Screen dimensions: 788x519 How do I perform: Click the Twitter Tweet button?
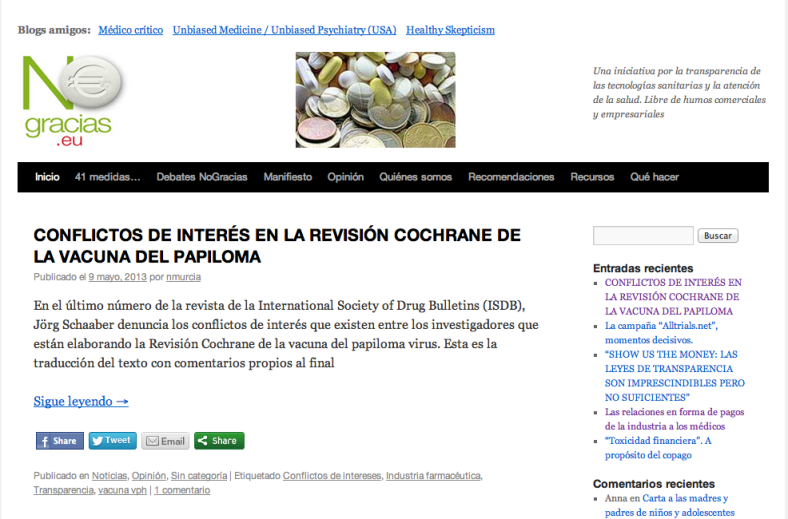(112, 440)
